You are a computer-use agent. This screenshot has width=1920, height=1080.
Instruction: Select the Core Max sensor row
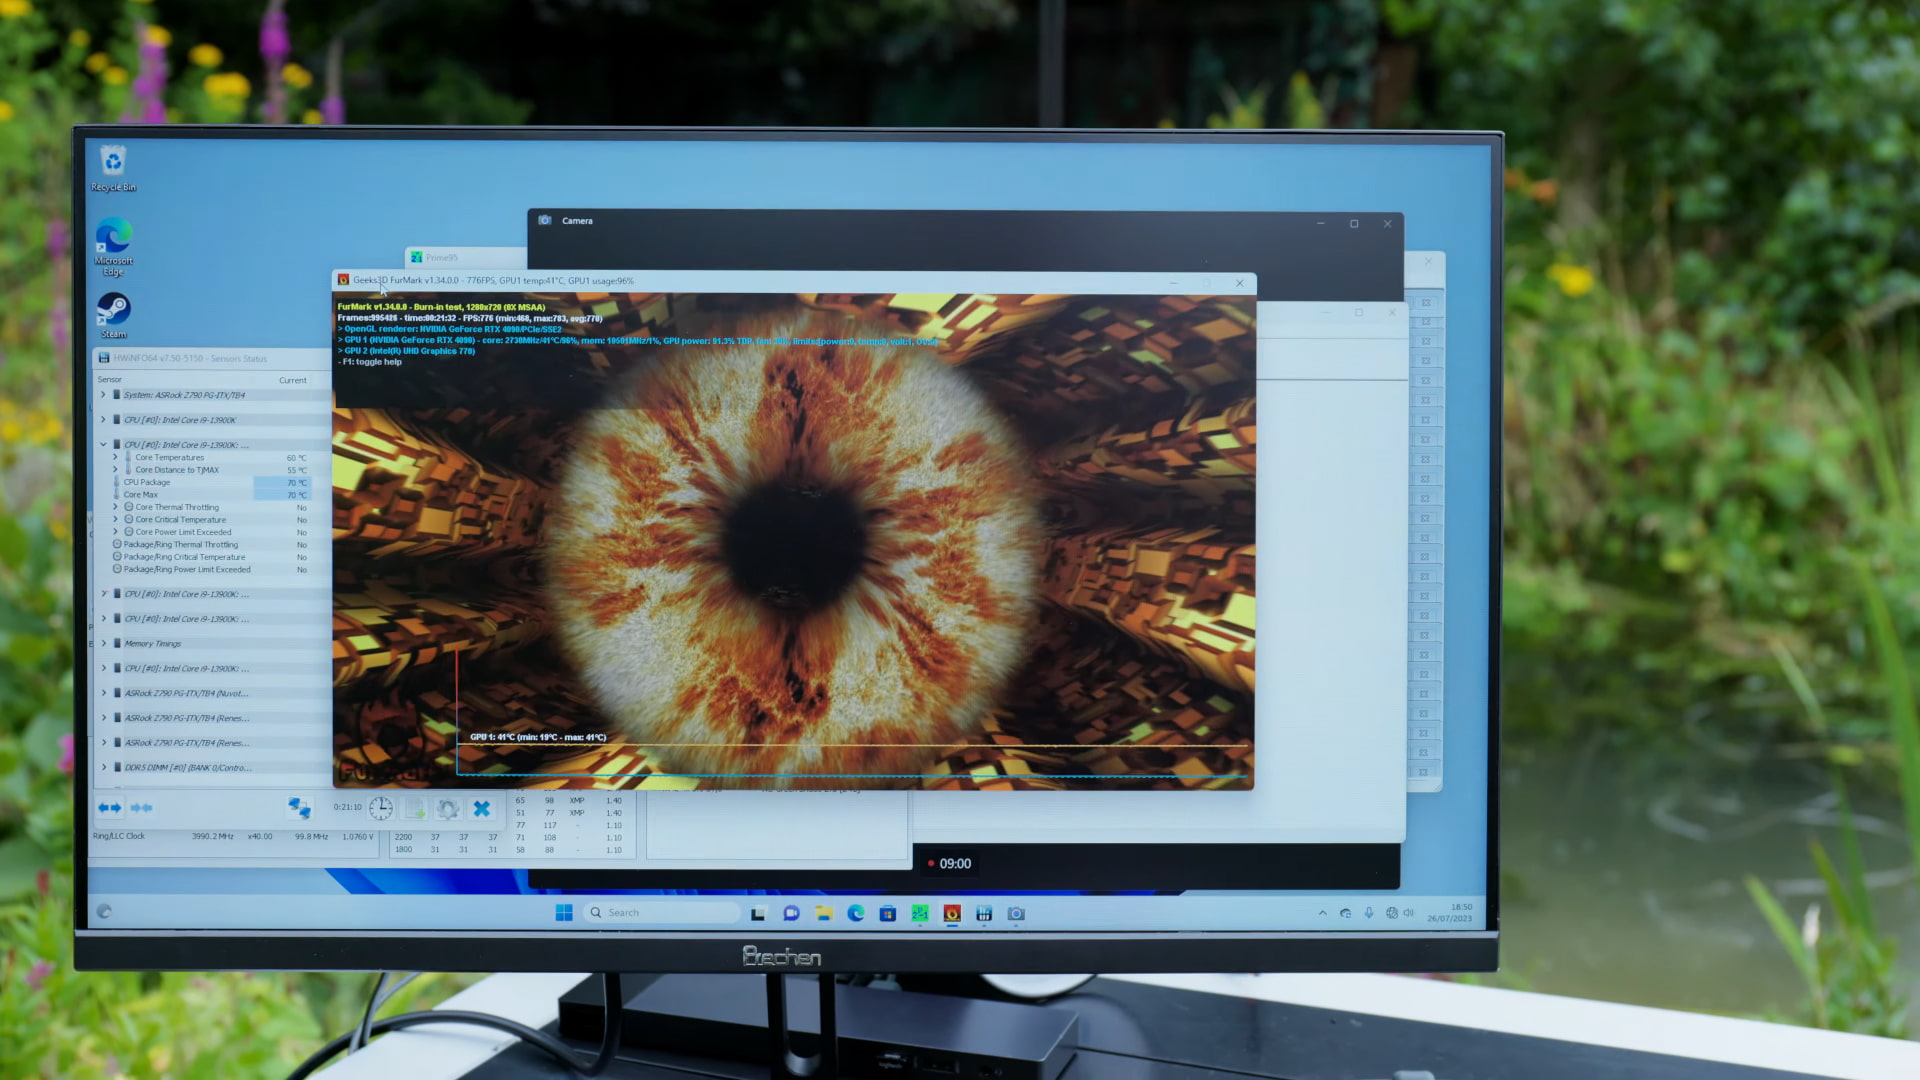pos(211,495)
